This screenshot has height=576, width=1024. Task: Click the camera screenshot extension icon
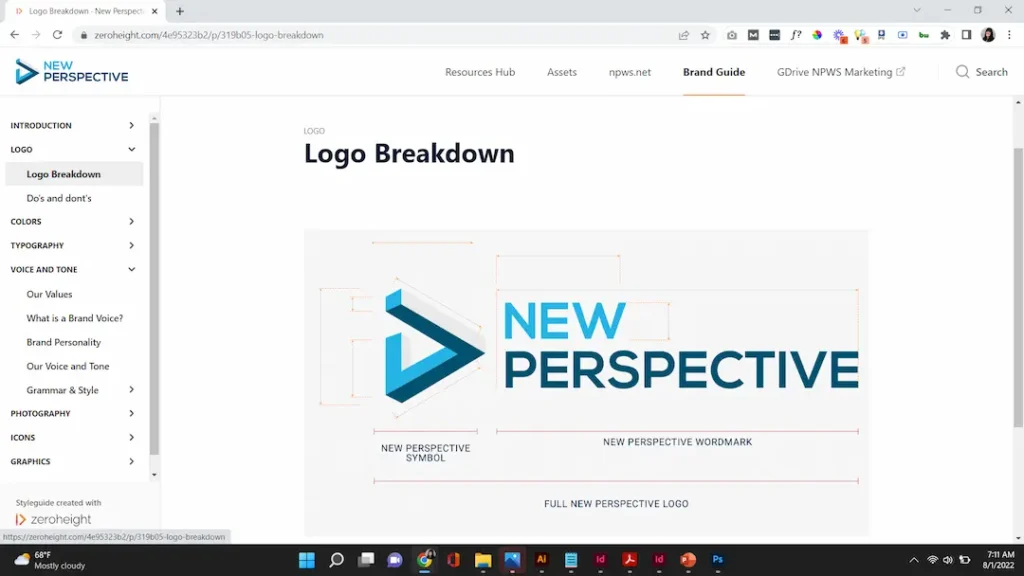[x=731, y=35]
